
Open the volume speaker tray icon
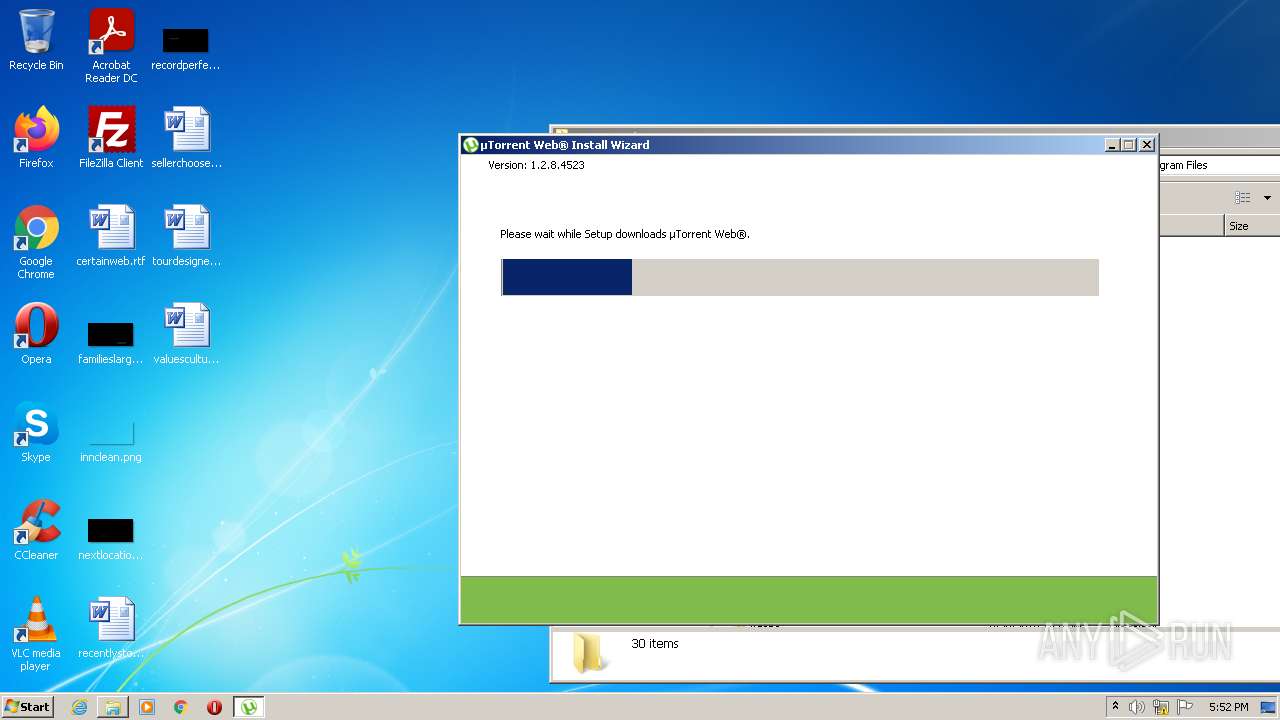point(1137,707)
